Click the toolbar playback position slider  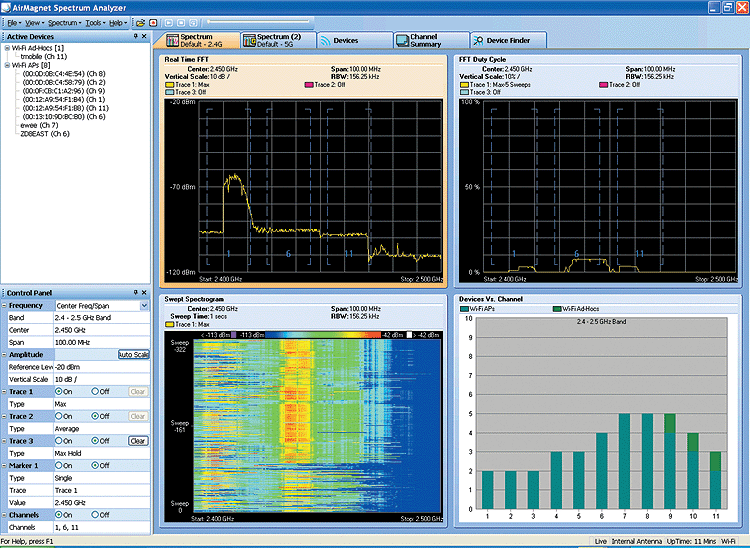click(x=258, y=22)
